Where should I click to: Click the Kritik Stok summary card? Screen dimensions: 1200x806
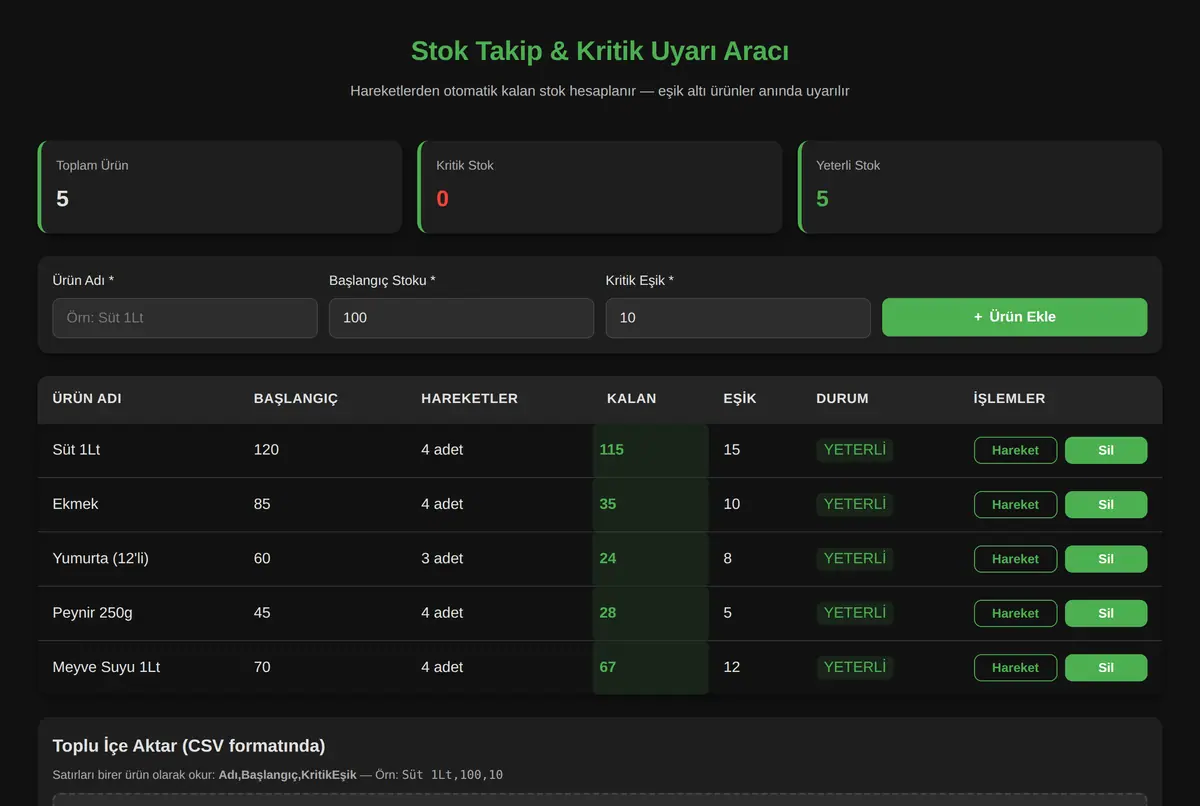click(600, 187)
